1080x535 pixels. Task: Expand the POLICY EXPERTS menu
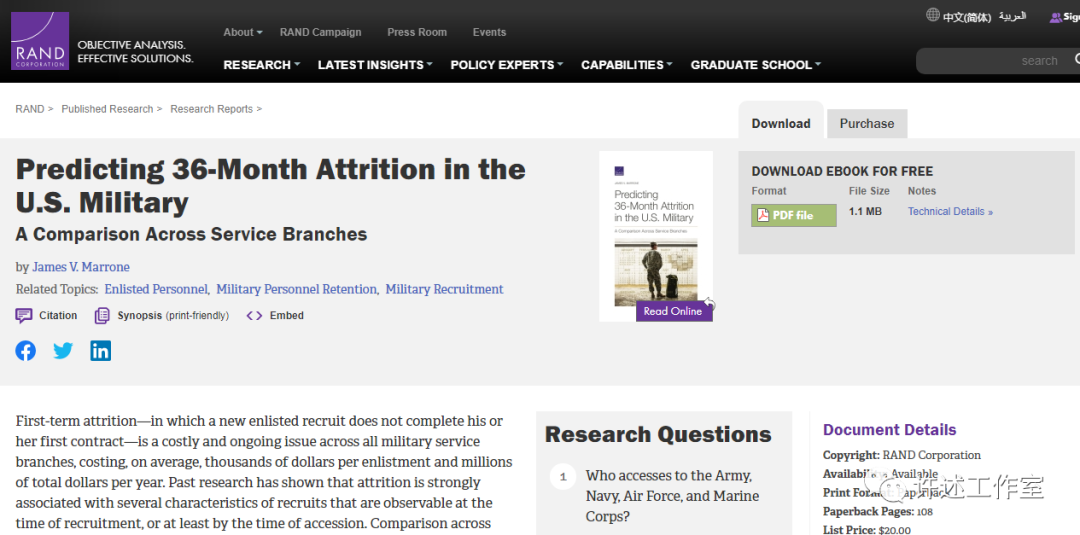(x=506, y=65)
